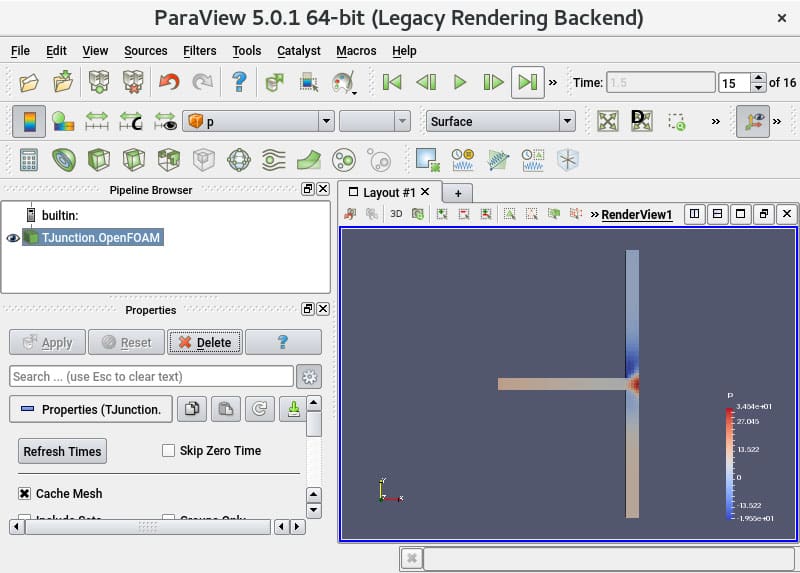
Task: Open a file with the folder icon
Action: [29, 82]
